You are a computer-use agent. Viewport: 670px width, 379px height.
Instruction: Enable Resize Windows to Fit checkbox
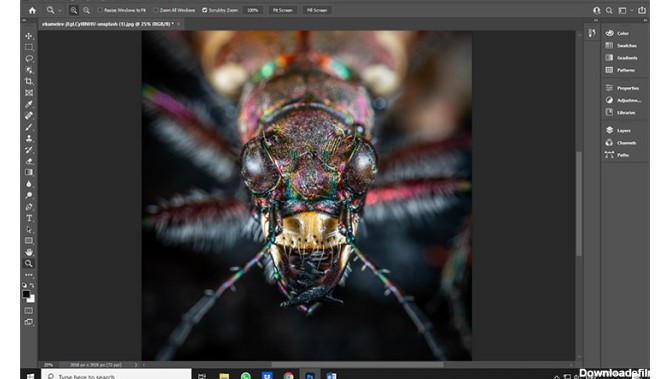(100, 10)
